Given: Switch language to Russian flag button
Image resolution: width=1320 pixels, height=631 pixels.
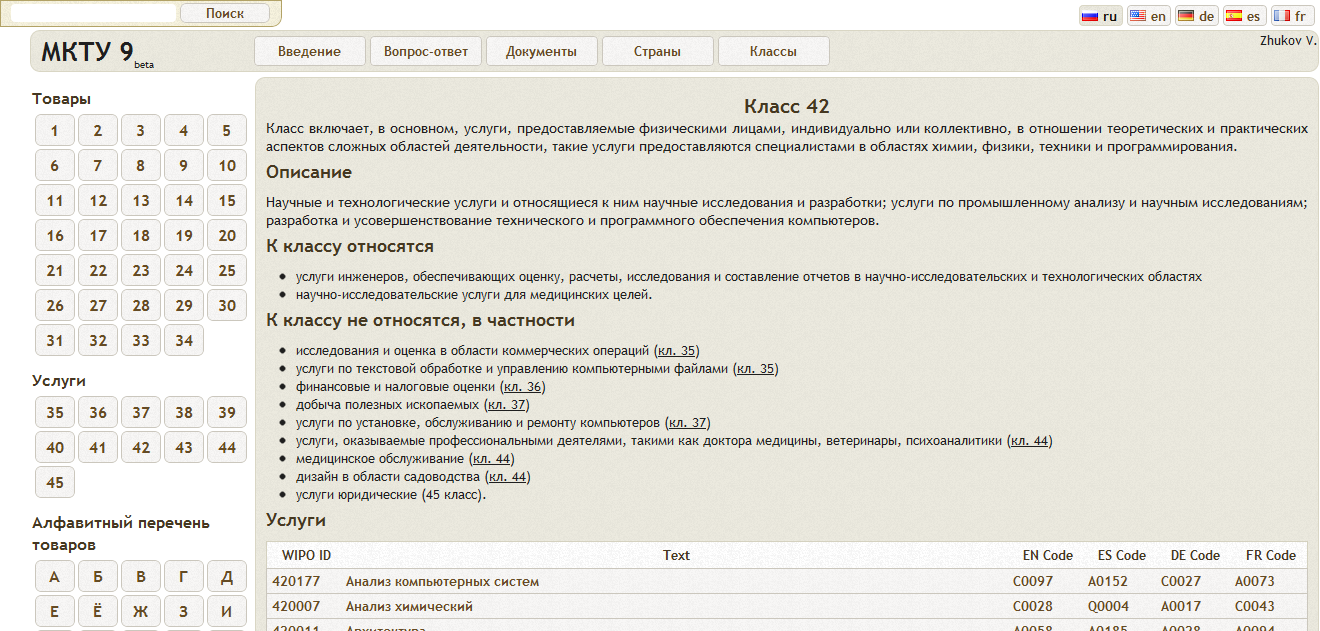Looking at the screenshot, I should [x=1100, y=16].
